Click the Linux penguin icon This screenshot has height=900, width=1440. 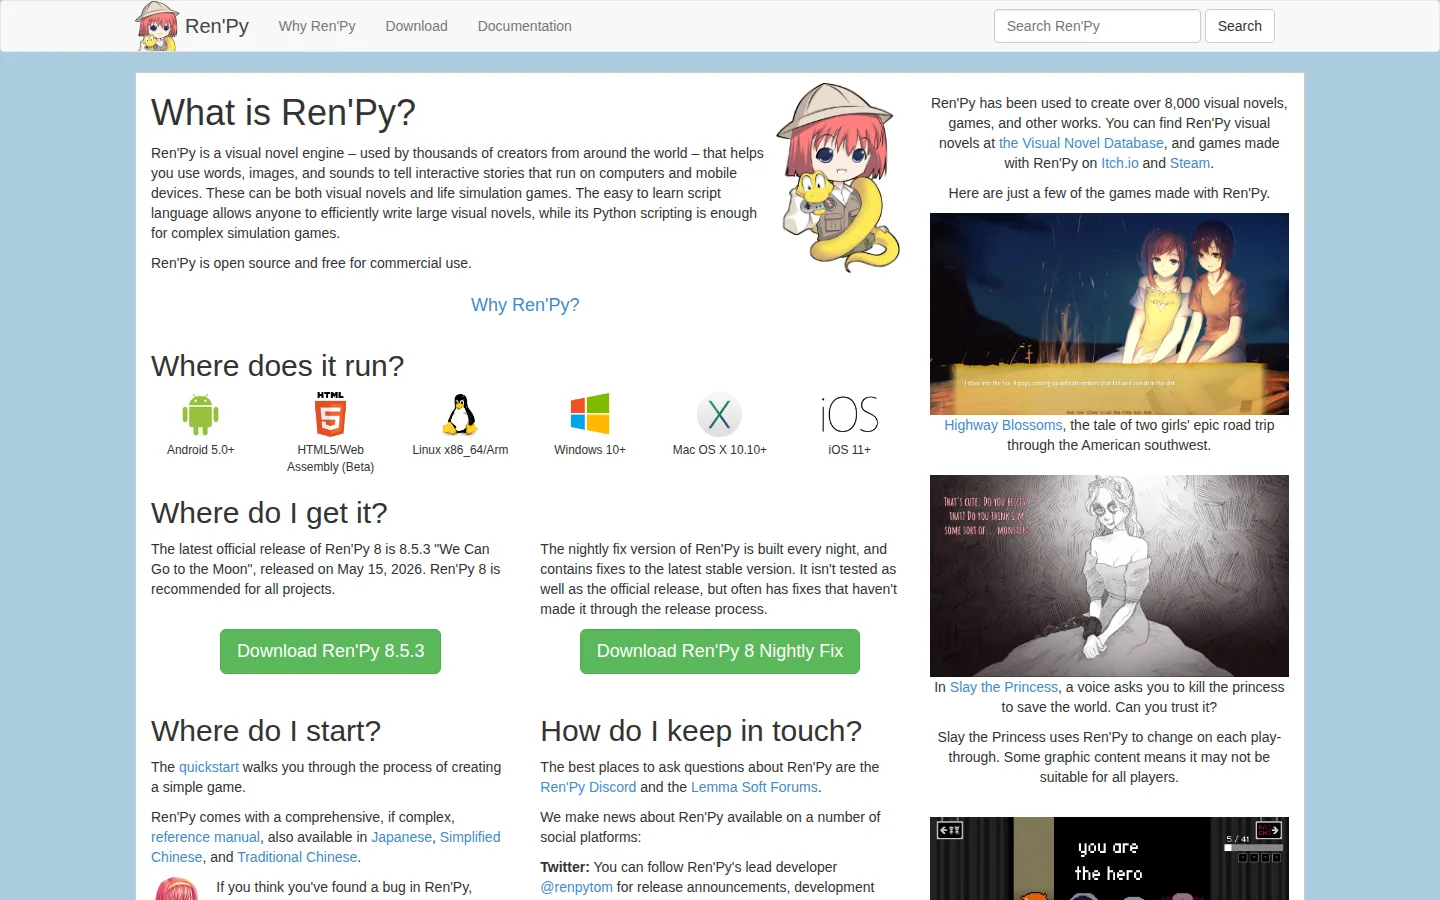click(x=460, y=414)
